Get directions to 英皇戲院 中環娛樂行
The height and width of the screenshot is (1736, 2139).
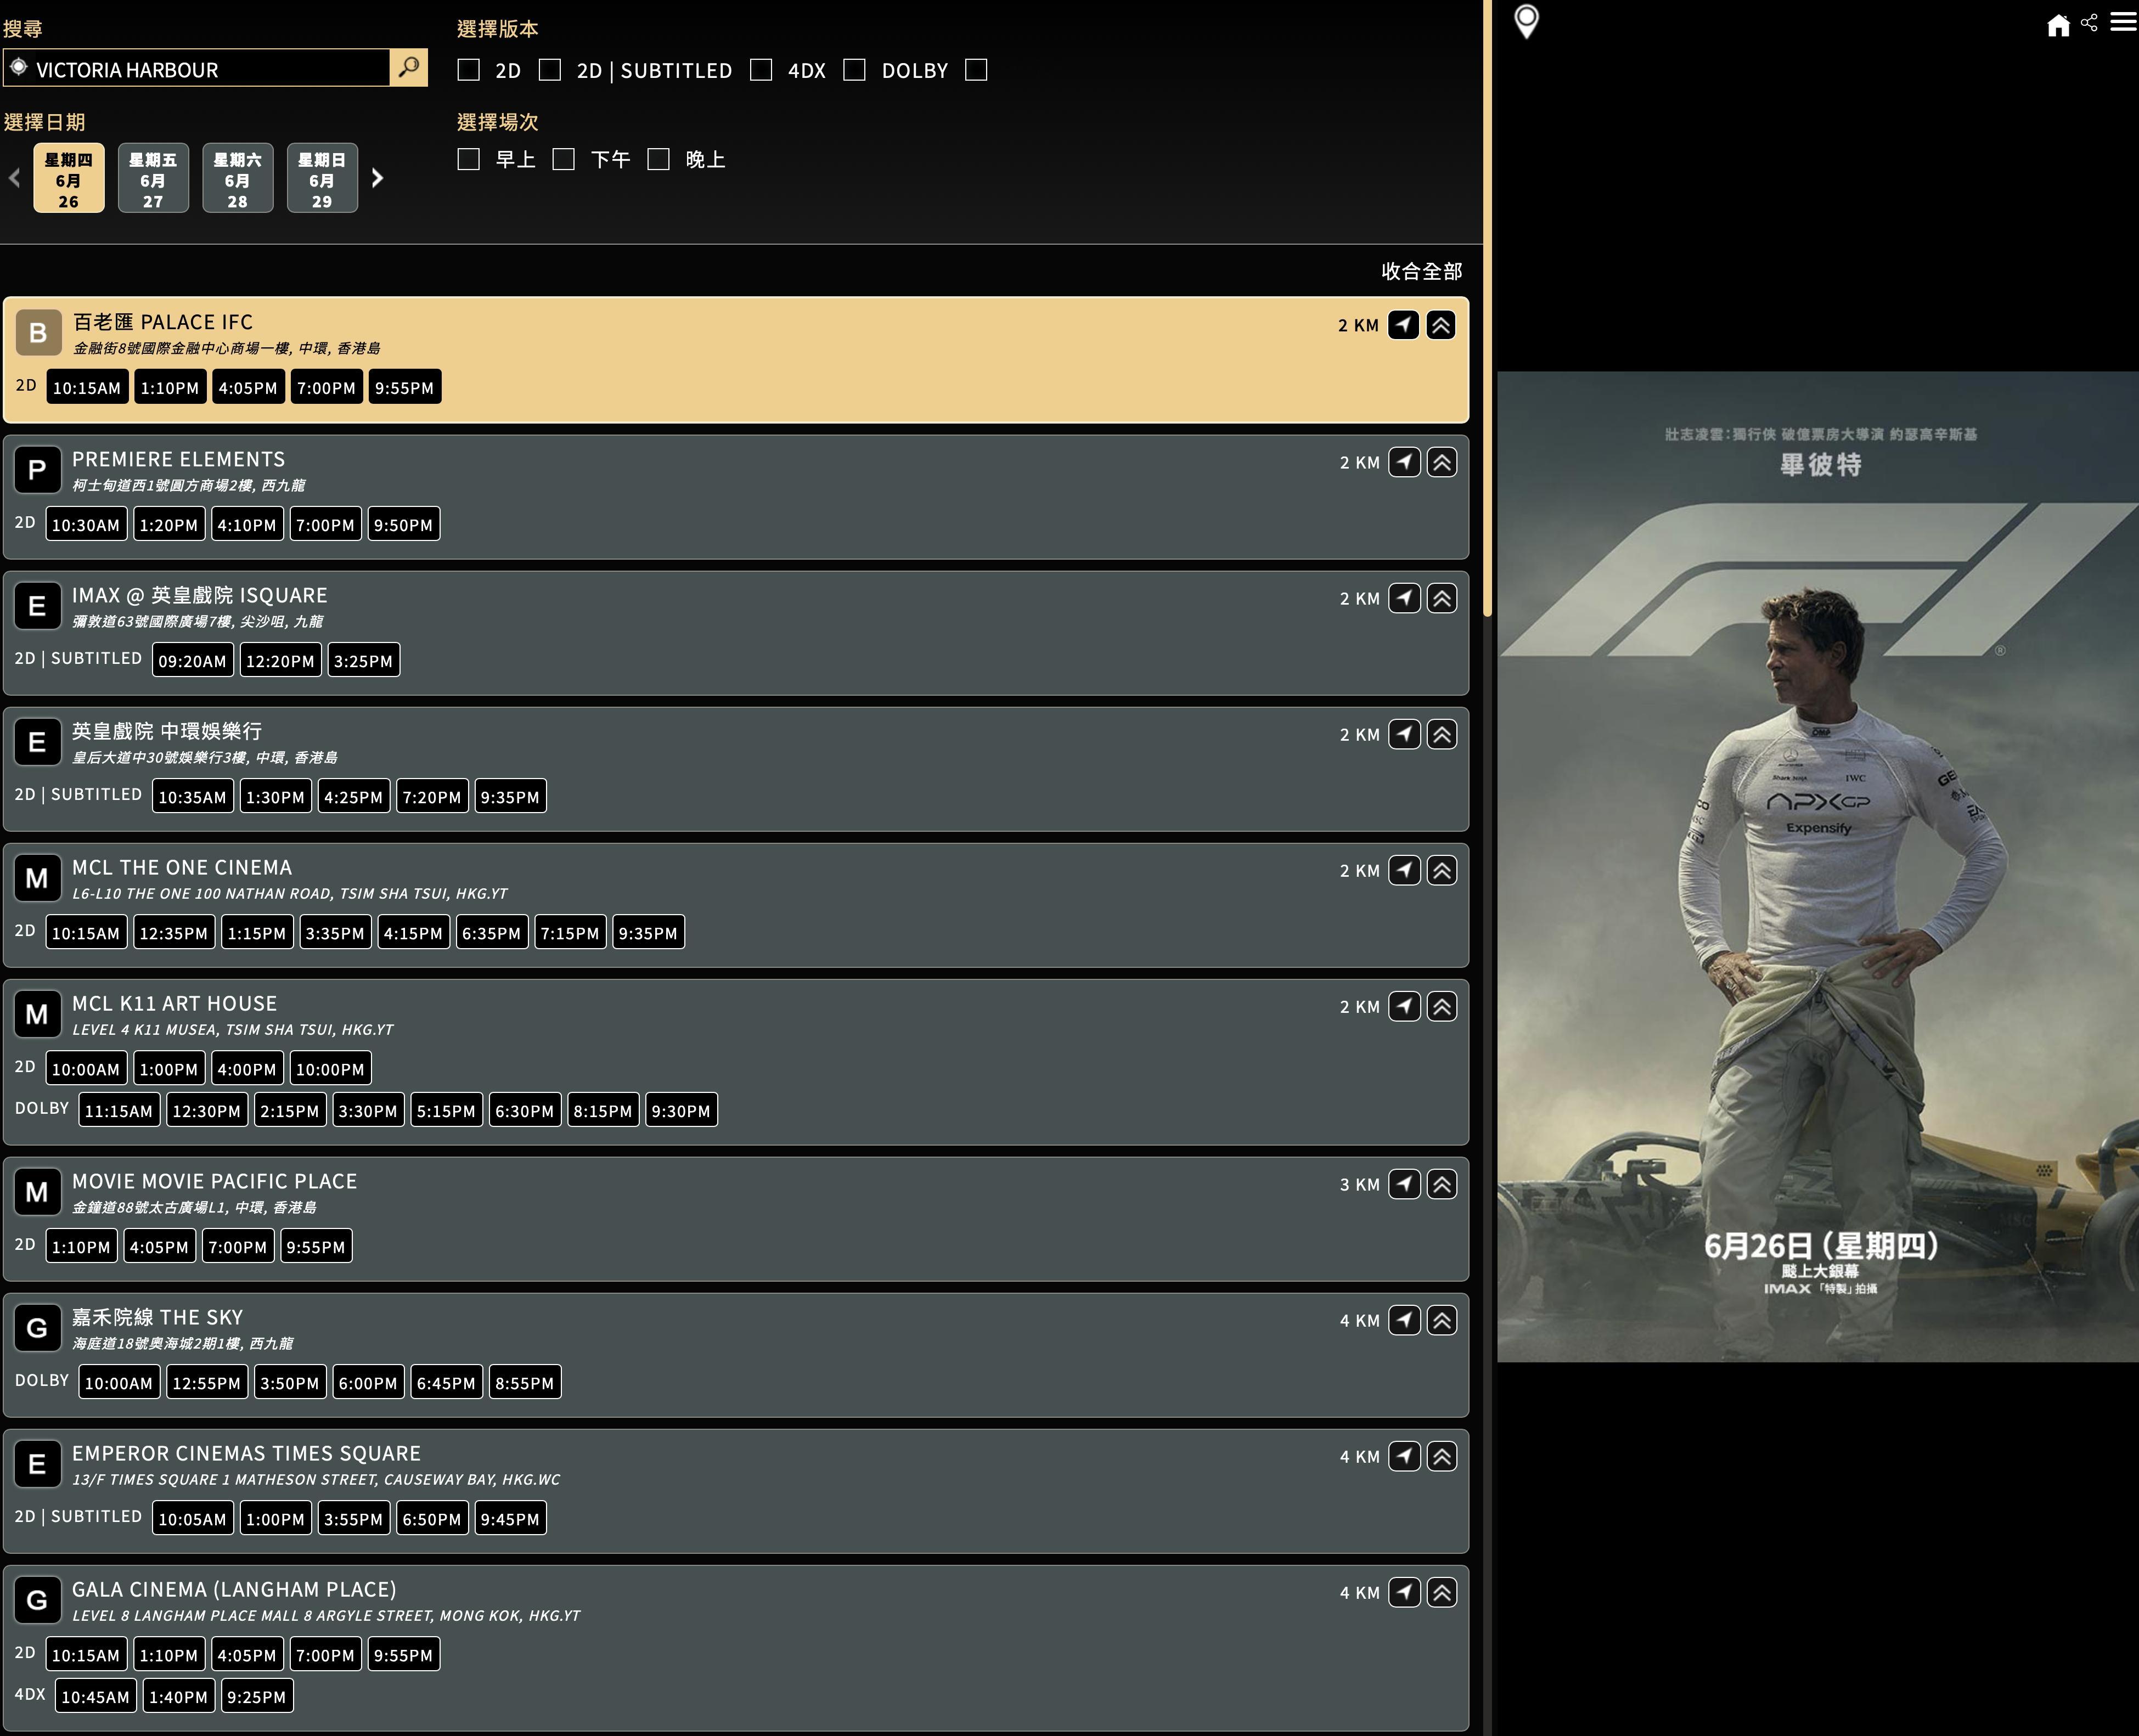point(1404,734)
